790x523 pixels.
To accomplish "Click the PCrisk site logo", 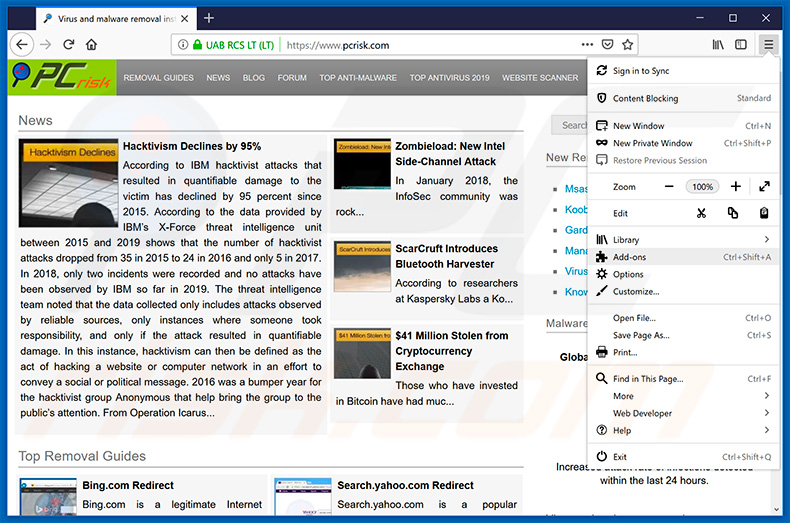I will (x=62, y=77).
